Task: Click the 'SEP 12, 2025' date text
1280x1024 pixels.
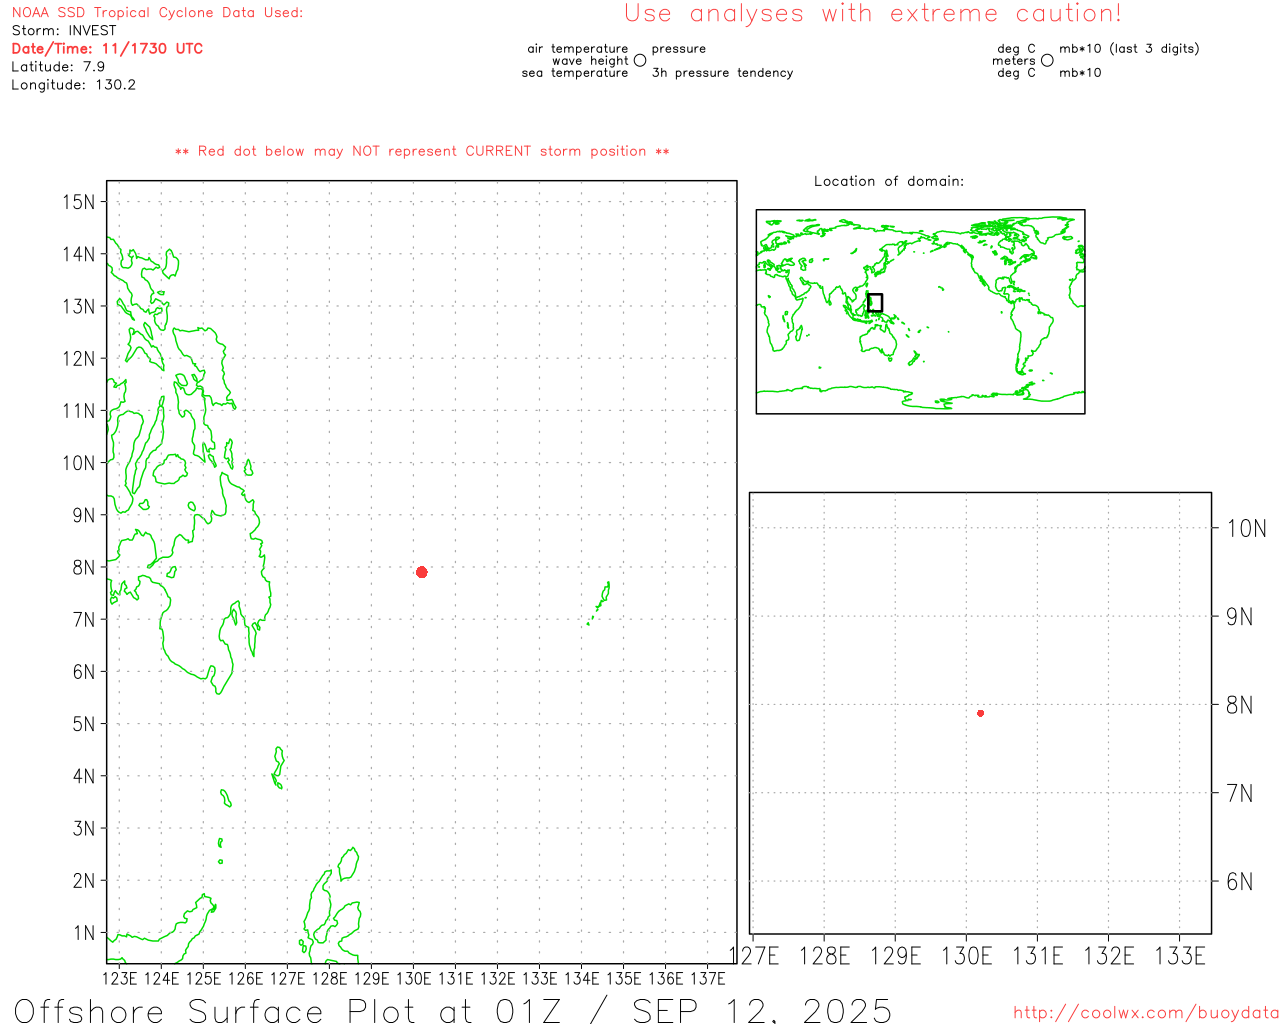Action: 762,1010
